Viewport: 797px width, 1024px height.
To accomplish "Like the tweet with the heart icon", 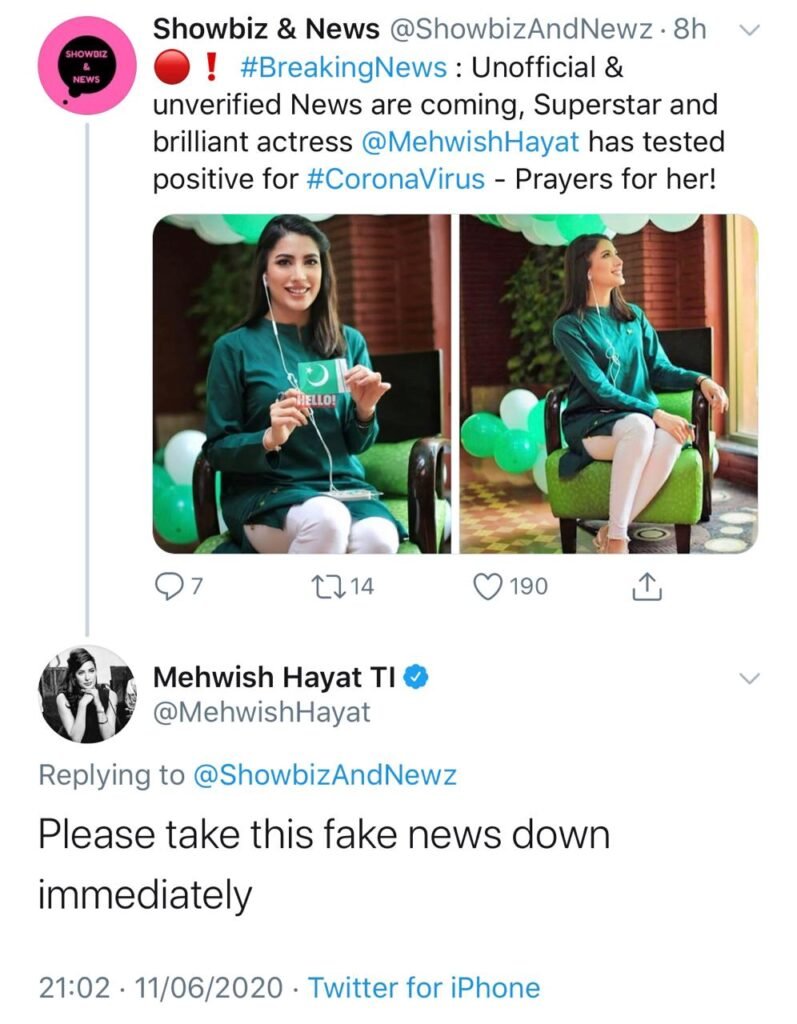I will pos(487,587).
